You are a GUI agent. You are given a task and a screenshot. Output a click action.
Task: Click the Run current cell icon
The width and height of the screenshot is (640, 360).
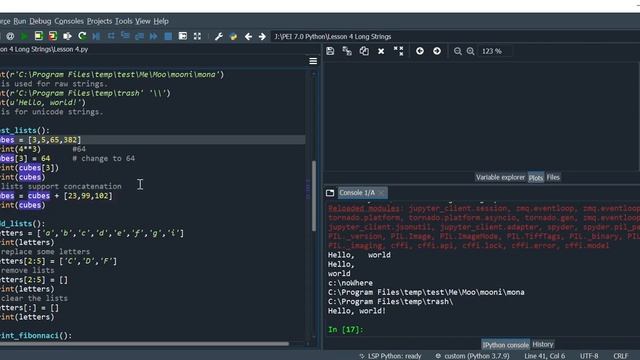(38, 36)
